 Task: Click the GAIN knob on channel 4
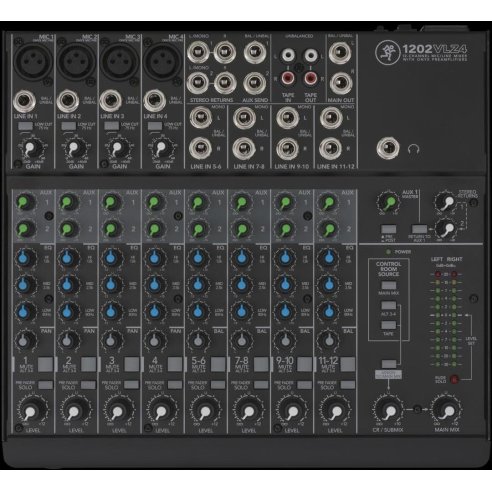[161, 148]
